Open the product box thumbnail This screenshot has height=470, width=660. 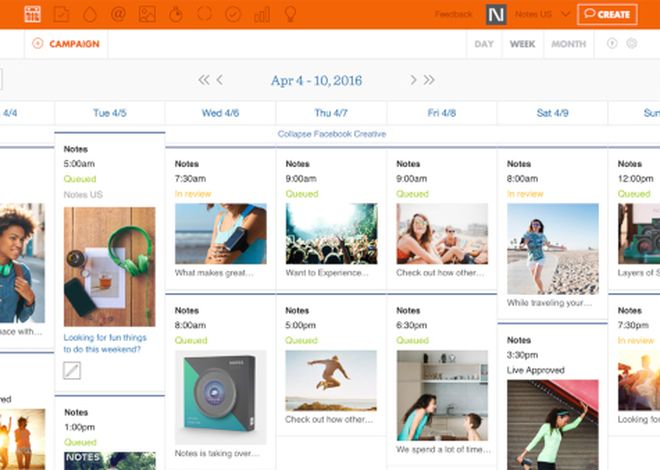coord(221,397)
